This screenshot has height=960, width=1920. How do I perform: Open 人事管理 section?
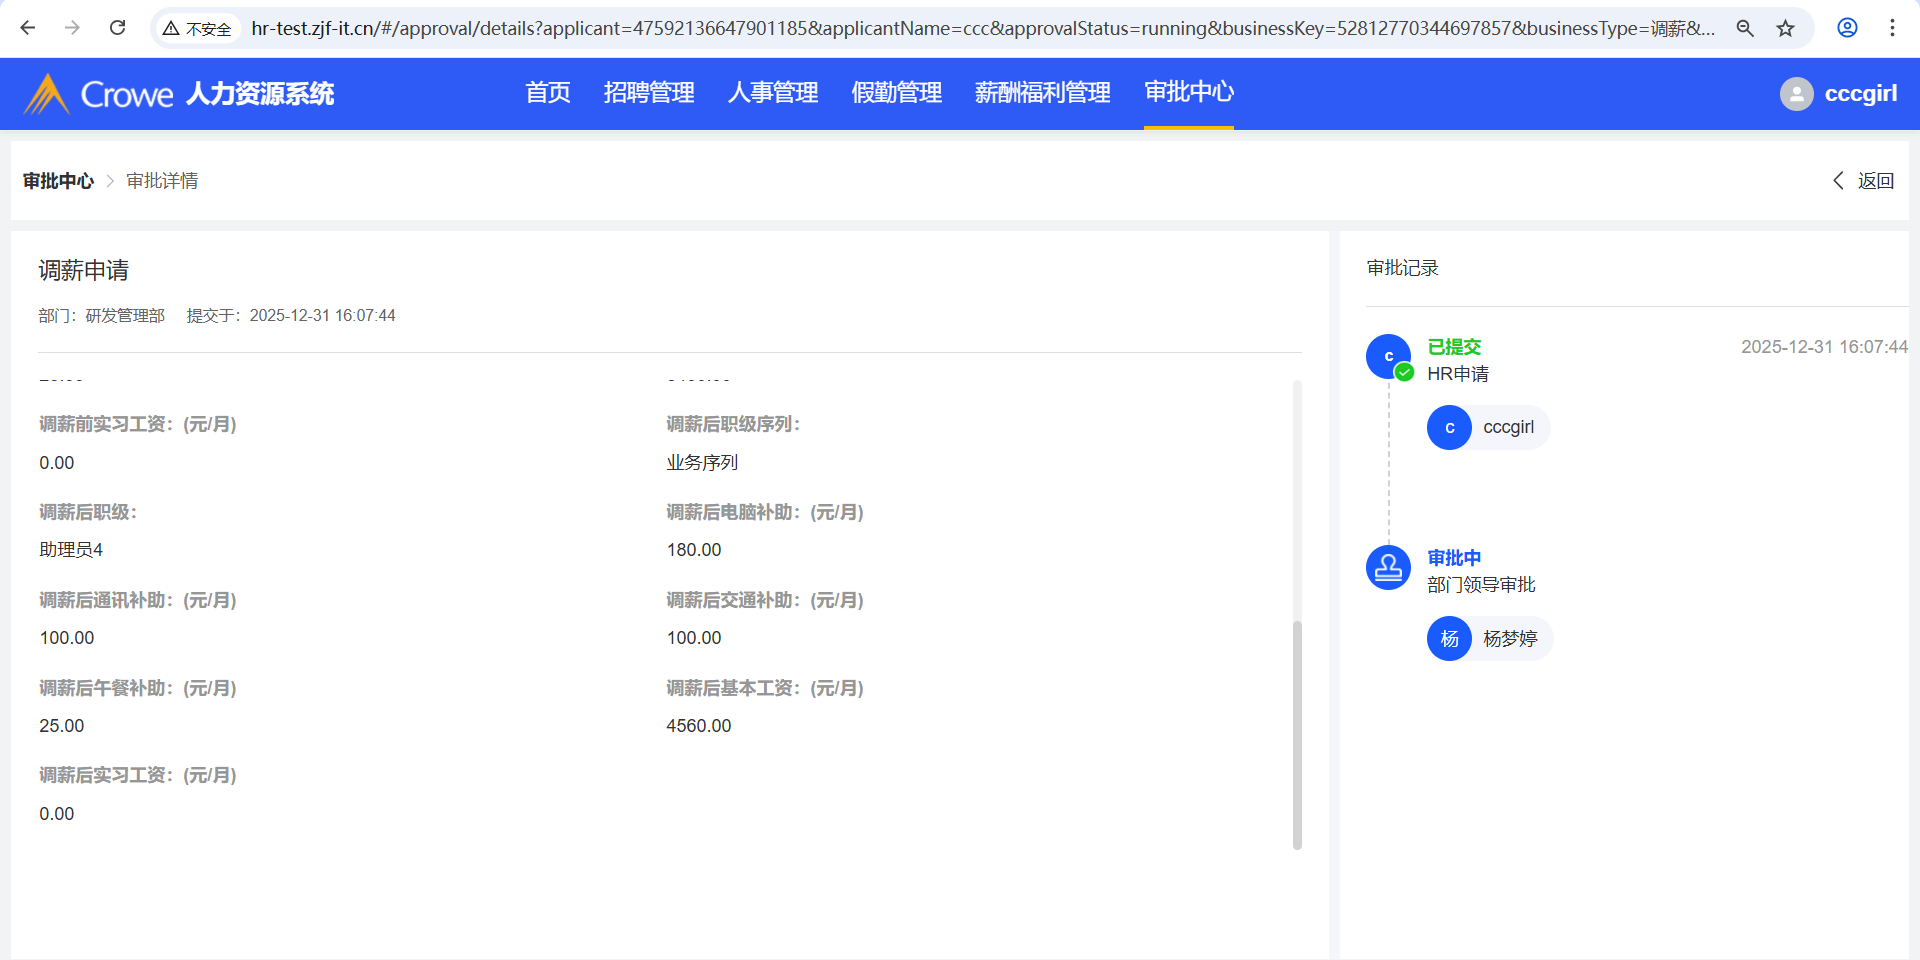[x=773, y=93]
